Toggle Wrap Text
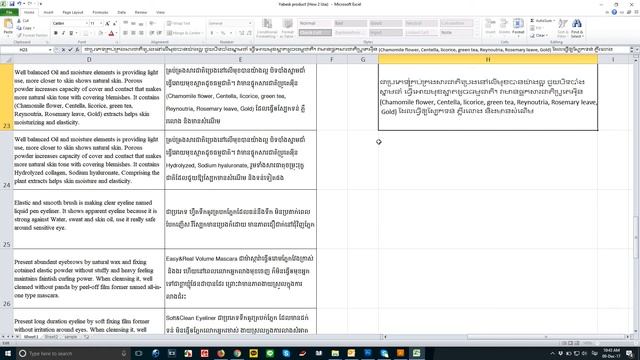640x360 pixels. 179,23
